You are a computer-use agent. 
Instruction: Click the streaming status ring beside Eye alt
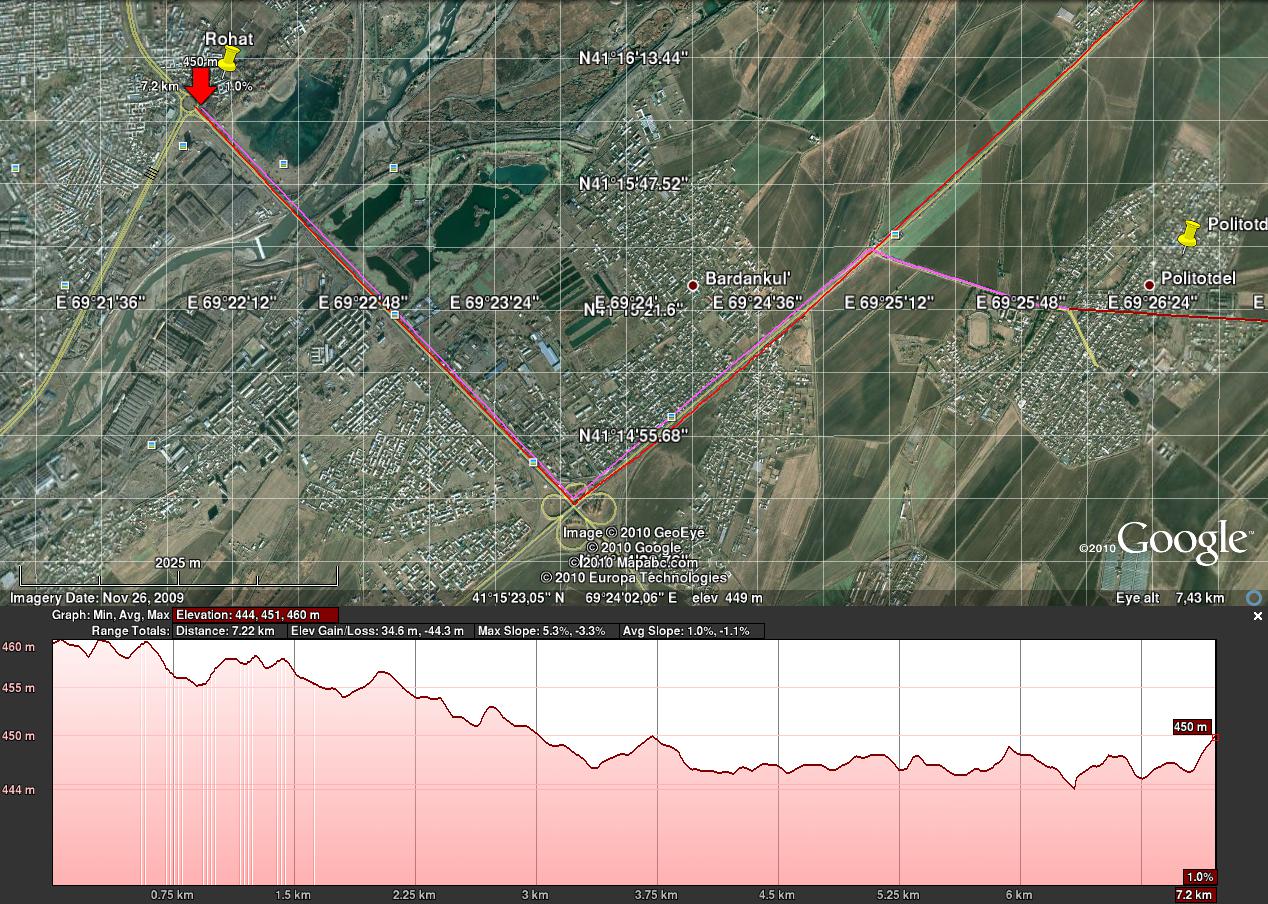[x=1253, y=598]
